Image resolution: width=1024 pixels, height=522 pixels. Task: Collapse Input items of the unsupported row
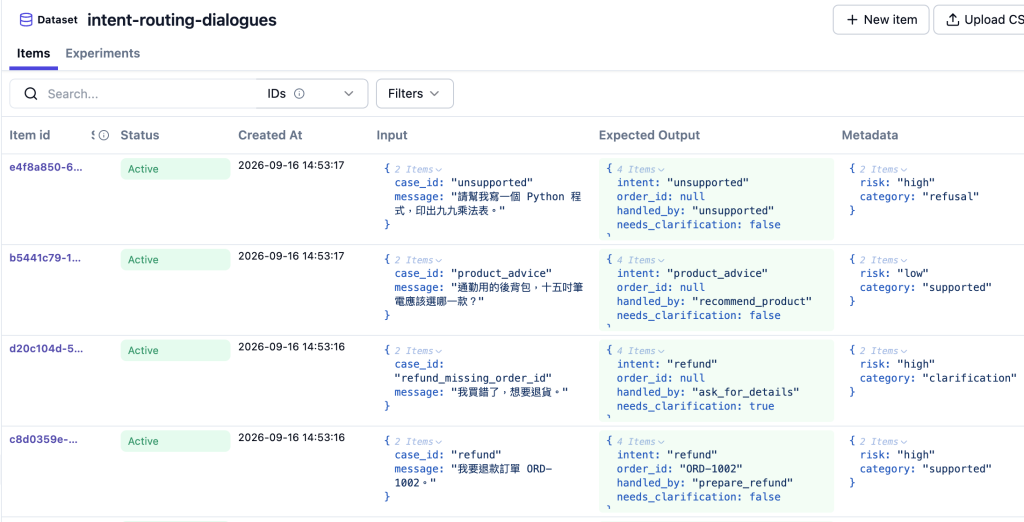[419, 169]
